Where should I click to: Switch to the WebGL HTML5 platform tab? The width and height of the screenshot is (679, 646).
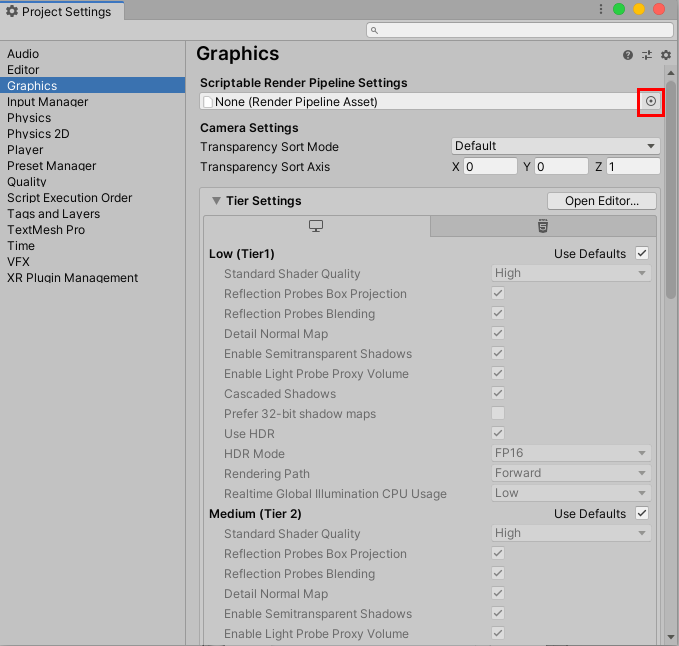(542, 226)
